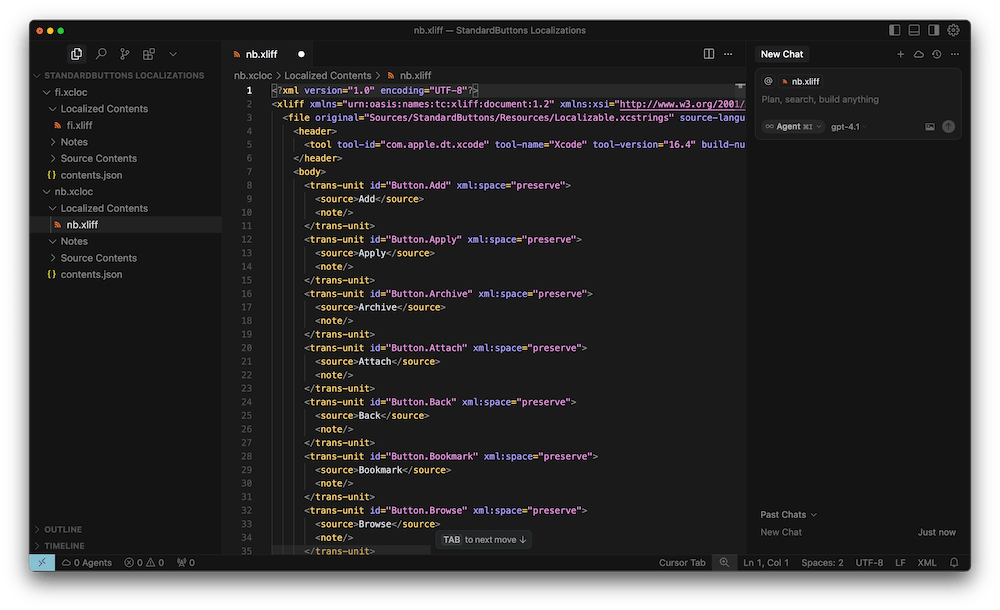Open editor more actions ellipsis
Screen dimensions: 1000x610
pyautogui.click(x=728, y=54)
